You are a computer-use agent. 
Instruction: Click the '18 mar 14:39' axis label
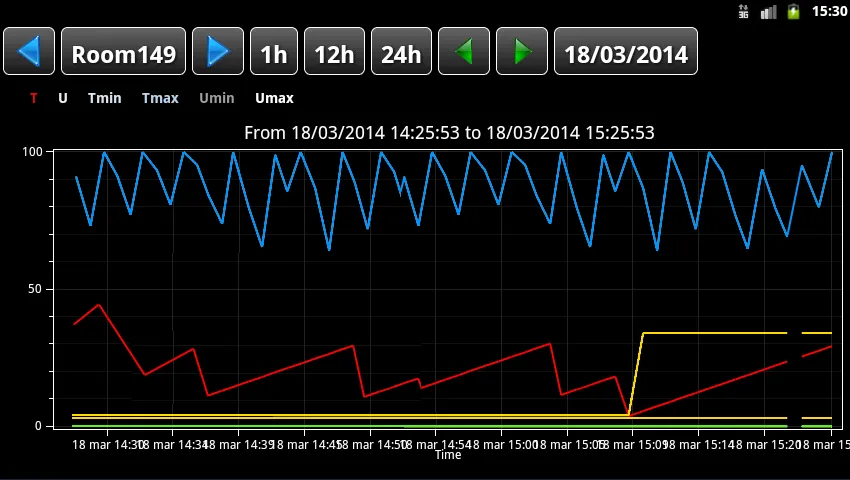(x=239, y=445)
